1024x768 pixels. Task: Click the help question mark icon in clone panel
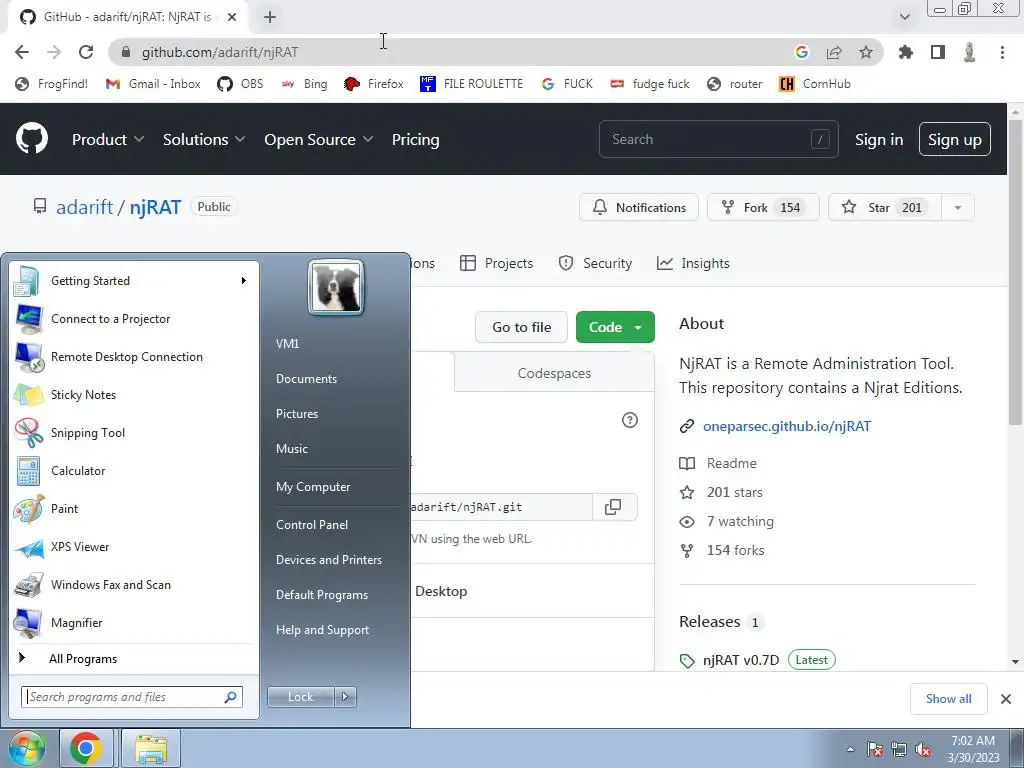(x=630, y=420)
